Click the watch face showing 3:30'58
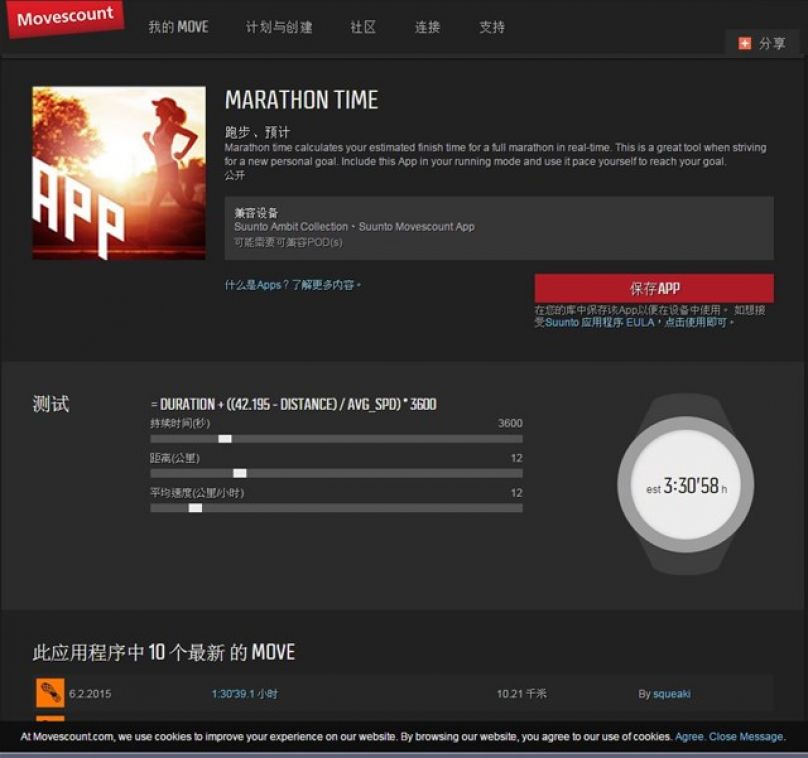The image size is (808, 758). coord(685,487)
